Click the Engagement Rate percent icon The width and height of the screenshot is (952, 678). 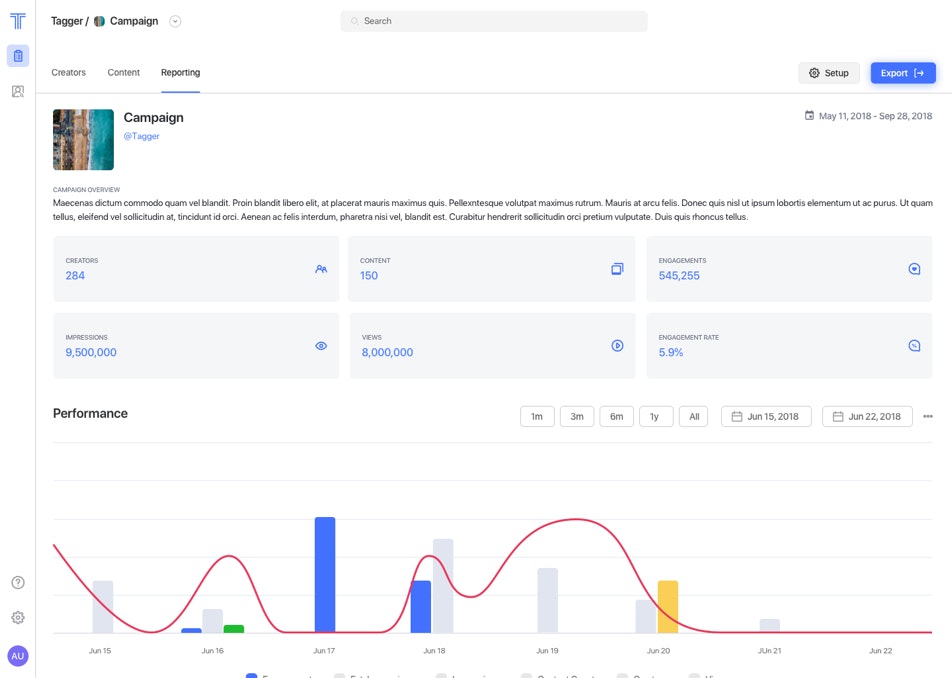click(914, 346)
